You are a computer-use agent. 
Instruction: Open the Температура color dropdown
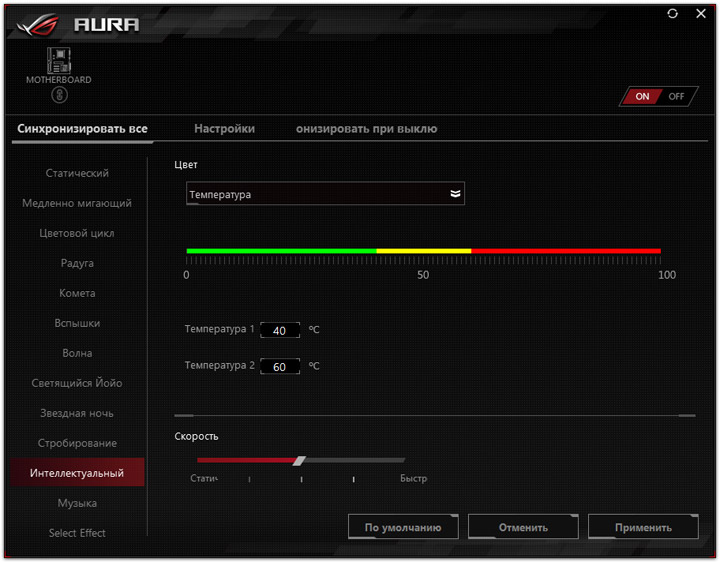(x=325, y=194)
